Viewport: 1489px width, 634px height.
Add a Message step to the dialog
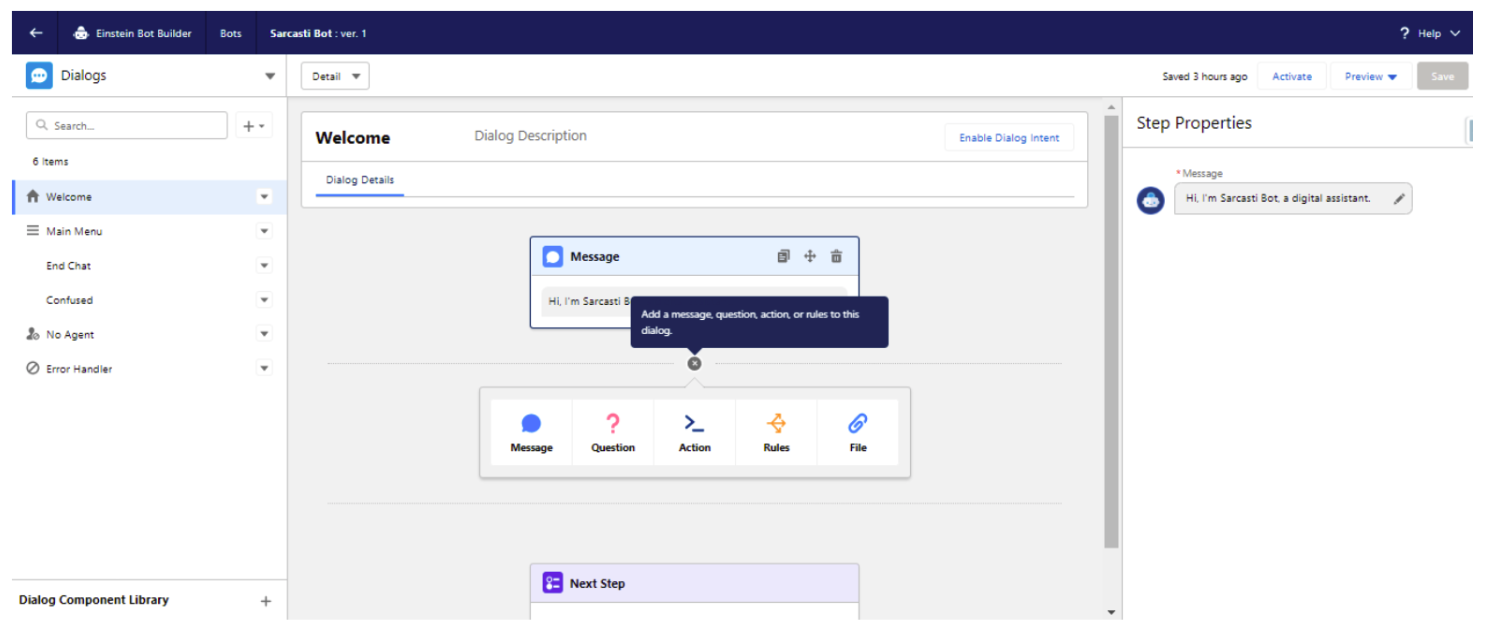pyautogui.click(x=531, y=433)
